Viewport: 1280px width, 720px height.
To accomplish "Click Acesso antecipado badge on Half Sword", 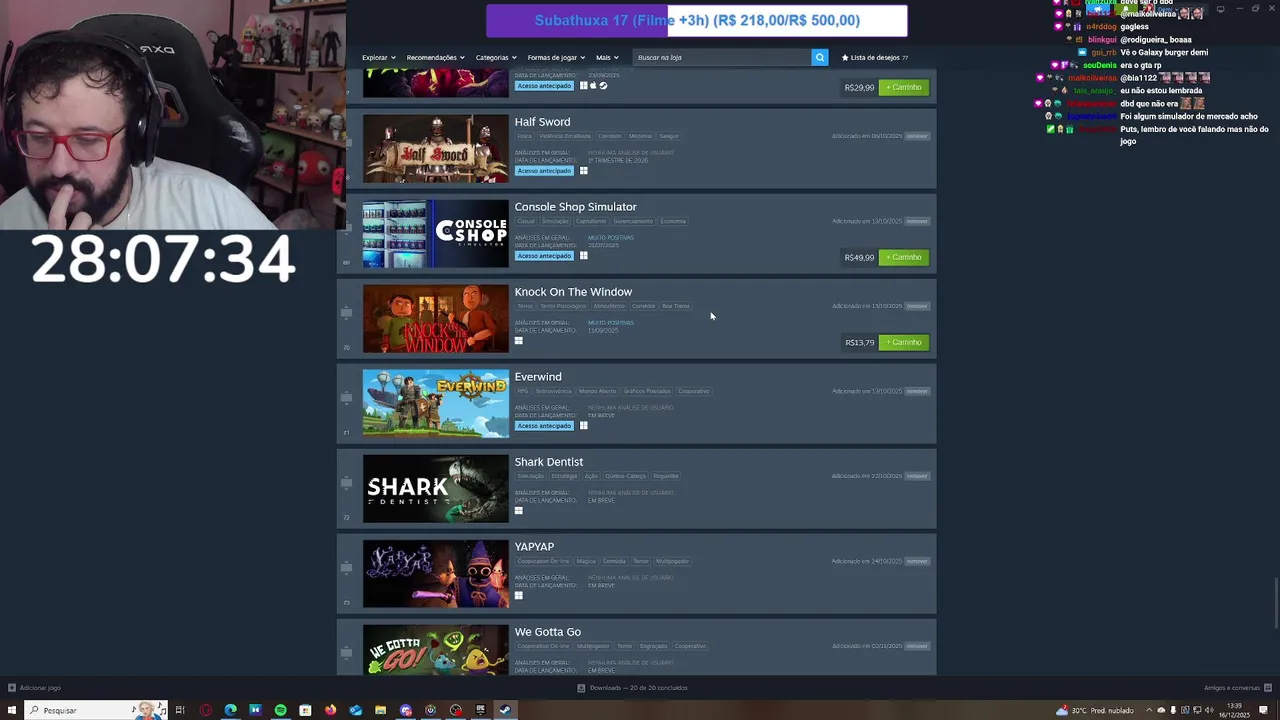I will pyautogui.click(x=544, y=171).
